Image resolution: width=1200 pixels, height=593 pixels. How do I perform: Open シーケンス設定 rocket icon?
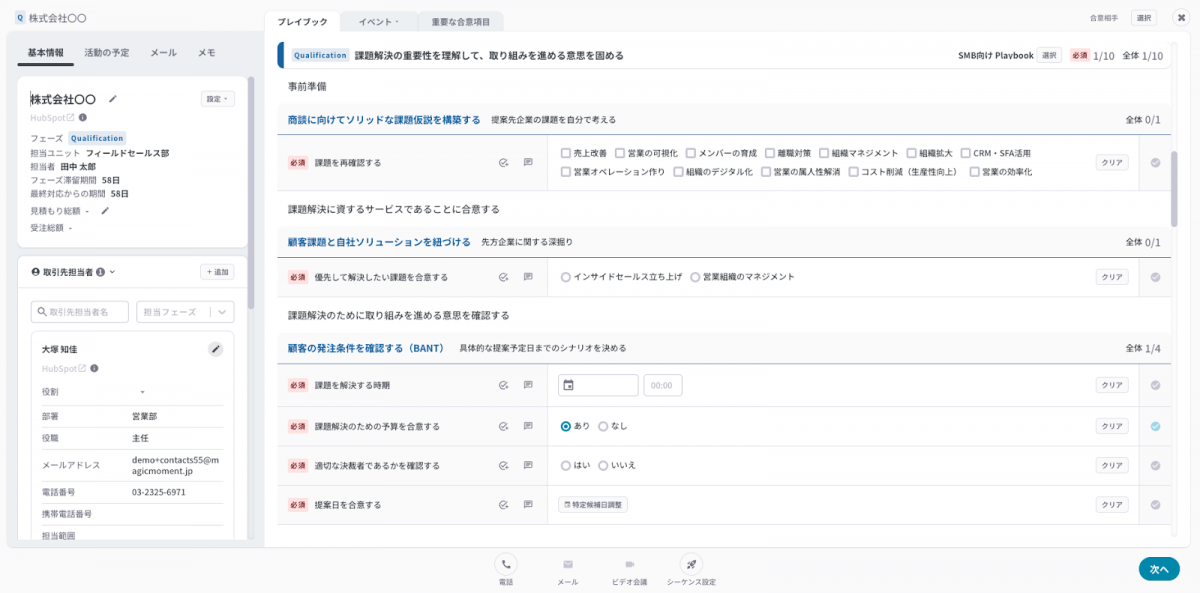click(691, 564)
